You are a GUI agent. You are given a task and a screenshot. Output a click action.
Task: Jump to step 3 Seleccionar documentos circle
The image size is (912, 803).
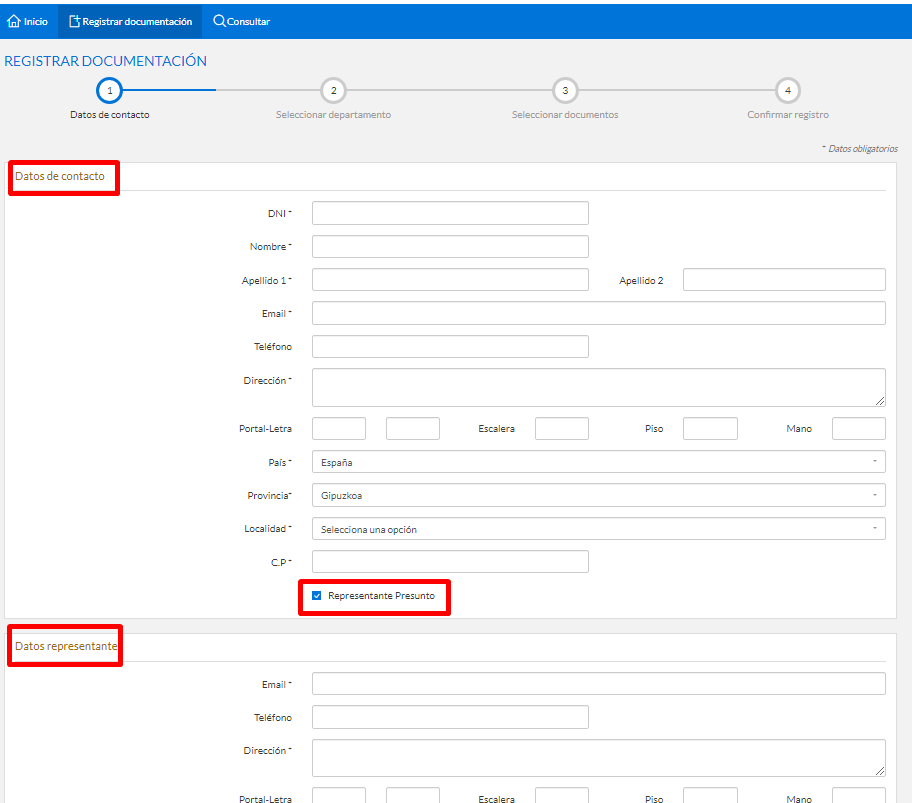tap(565, 90)
